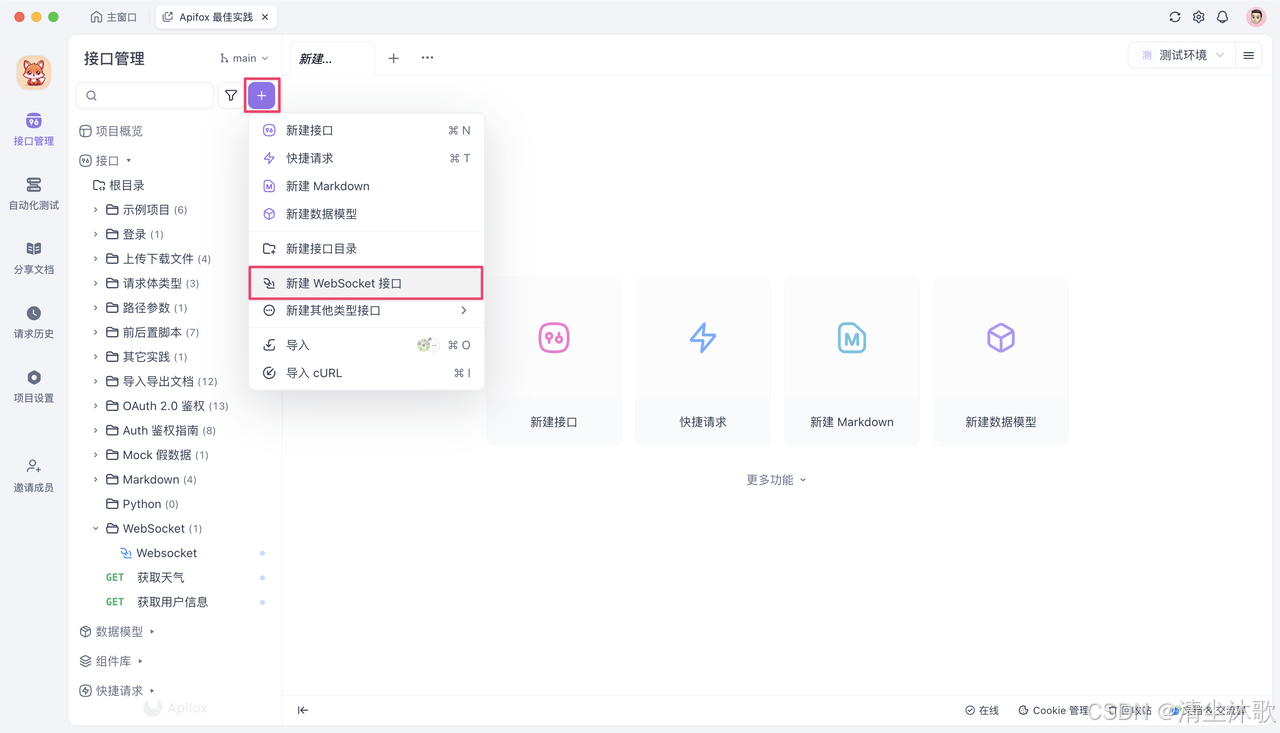Viewport: 1280px width, 733px height.
Task: Open Cookie 管理 in the status bar
Action: click(1053, 710)
